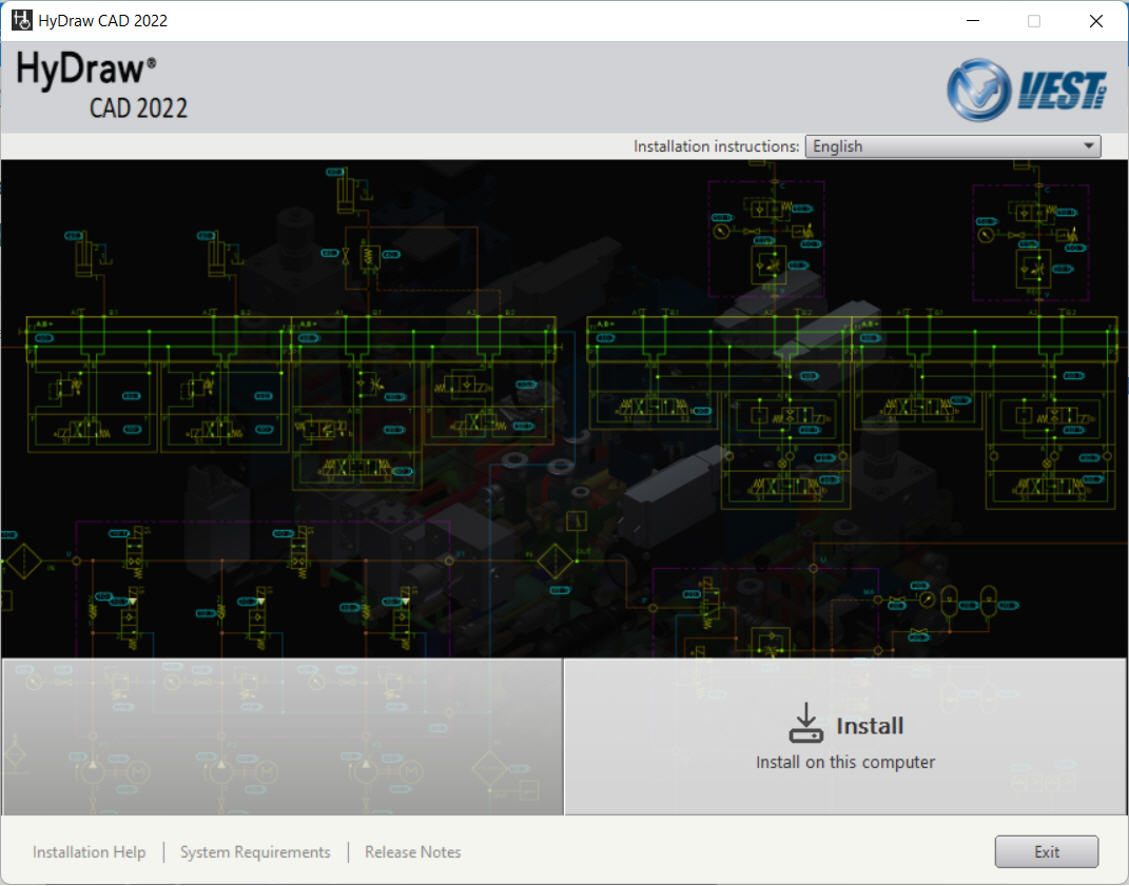Close the HyDraw CAD 2022 installer

pyautogui.click(x=1095, y=20)
